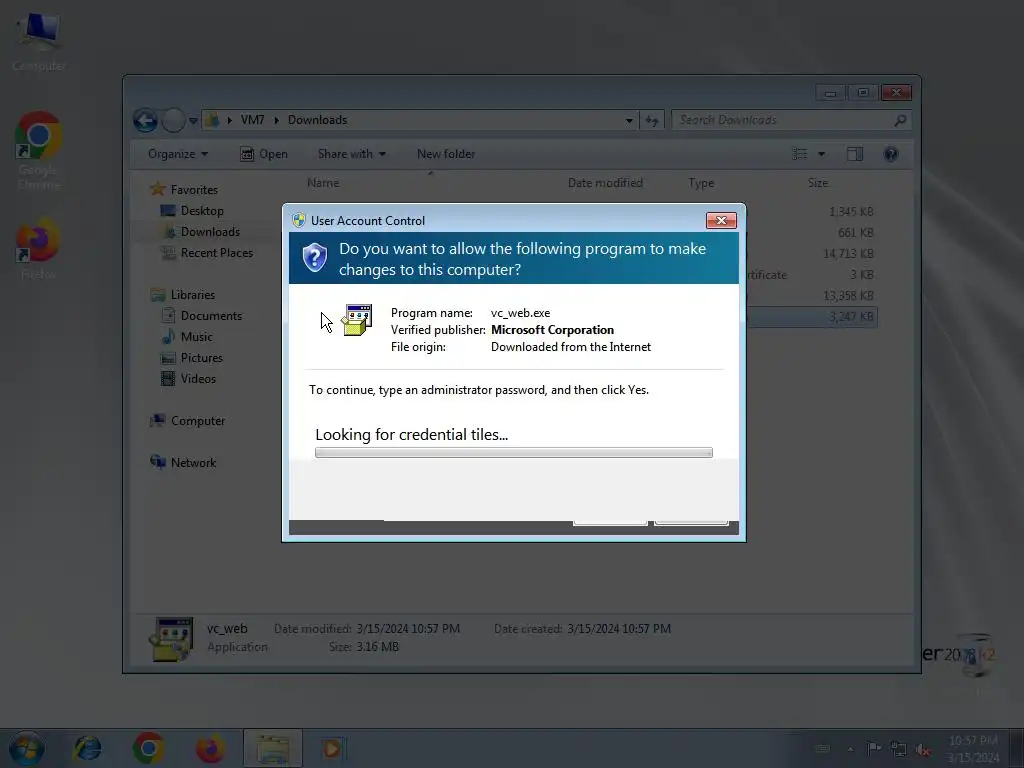Click the Action Center flag tray icon

tap(873, 748)
